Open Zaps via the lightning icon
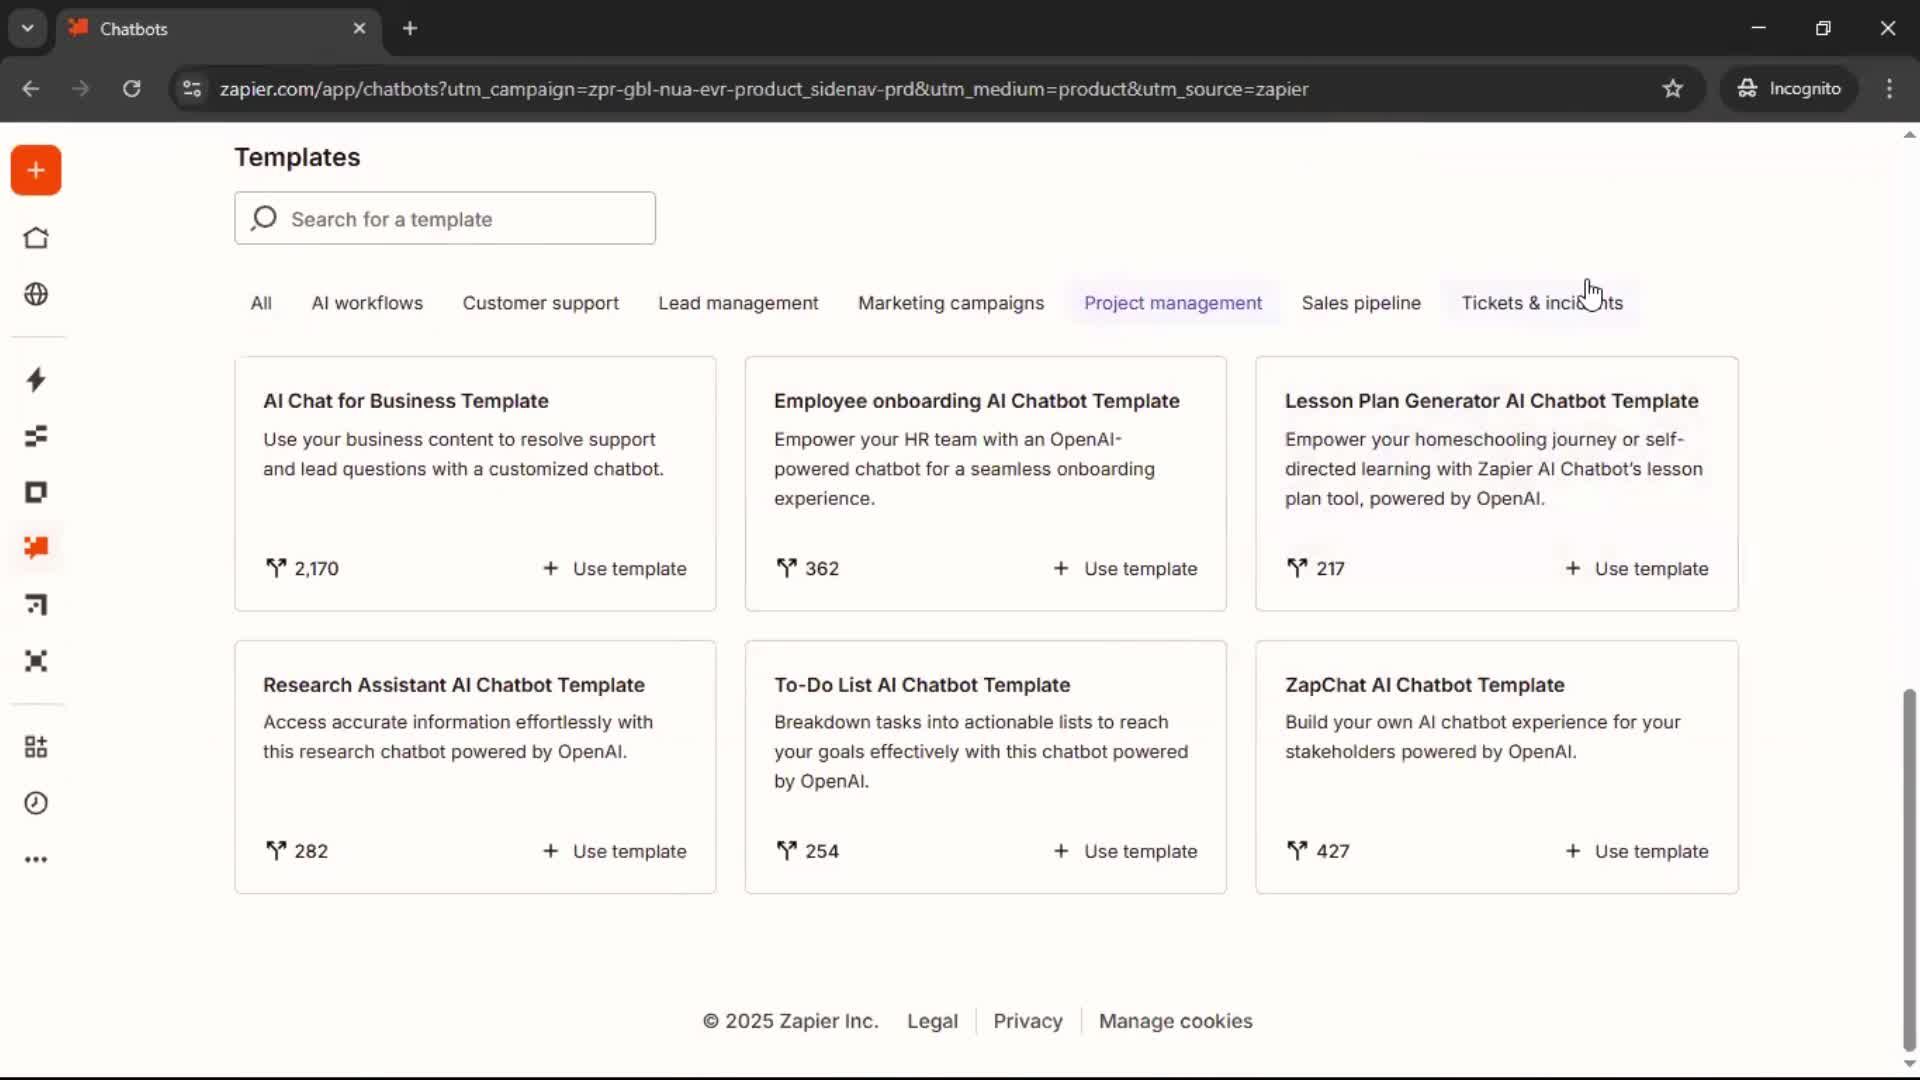This screenshot has width=1920, height=1080. 36,380
